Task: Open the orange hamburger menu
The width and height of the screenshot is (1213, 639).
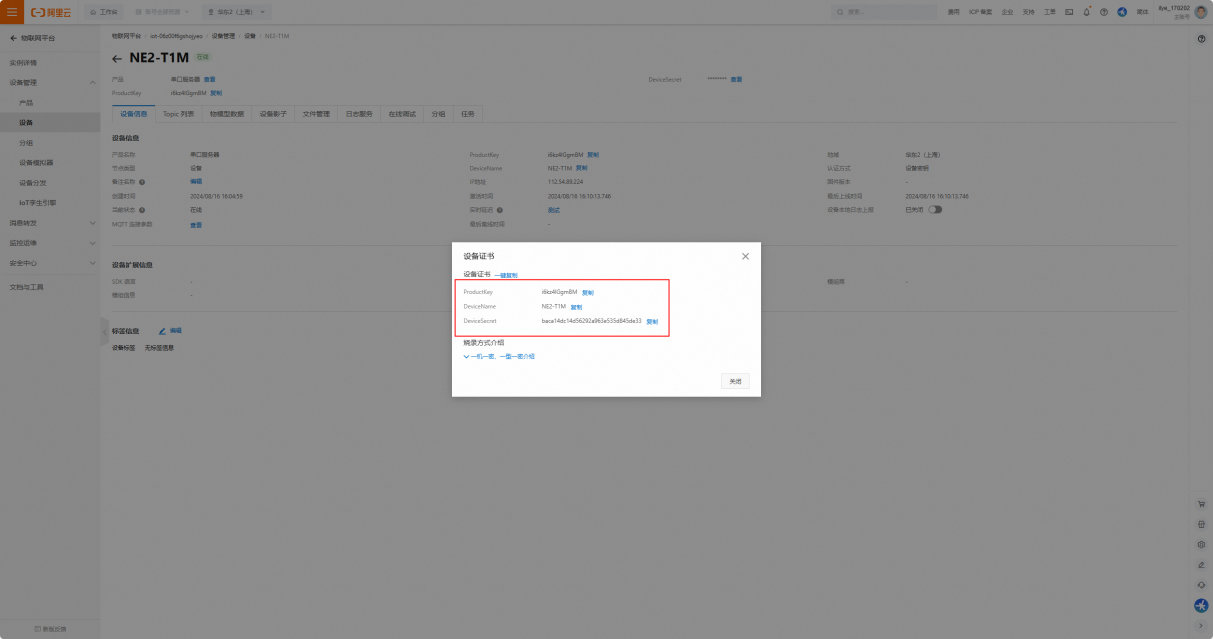Action: (x=12, y=12)
